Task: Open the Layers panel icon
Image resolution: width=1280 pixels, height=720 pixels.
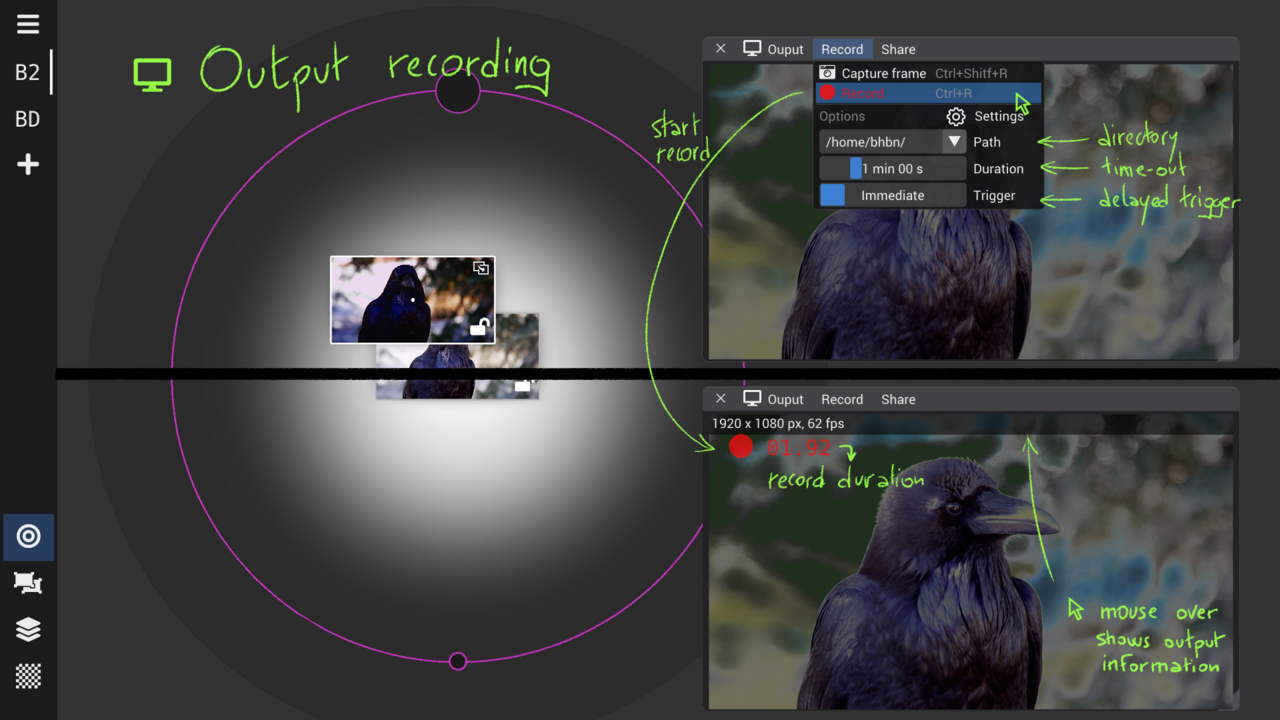Action: 28,629
